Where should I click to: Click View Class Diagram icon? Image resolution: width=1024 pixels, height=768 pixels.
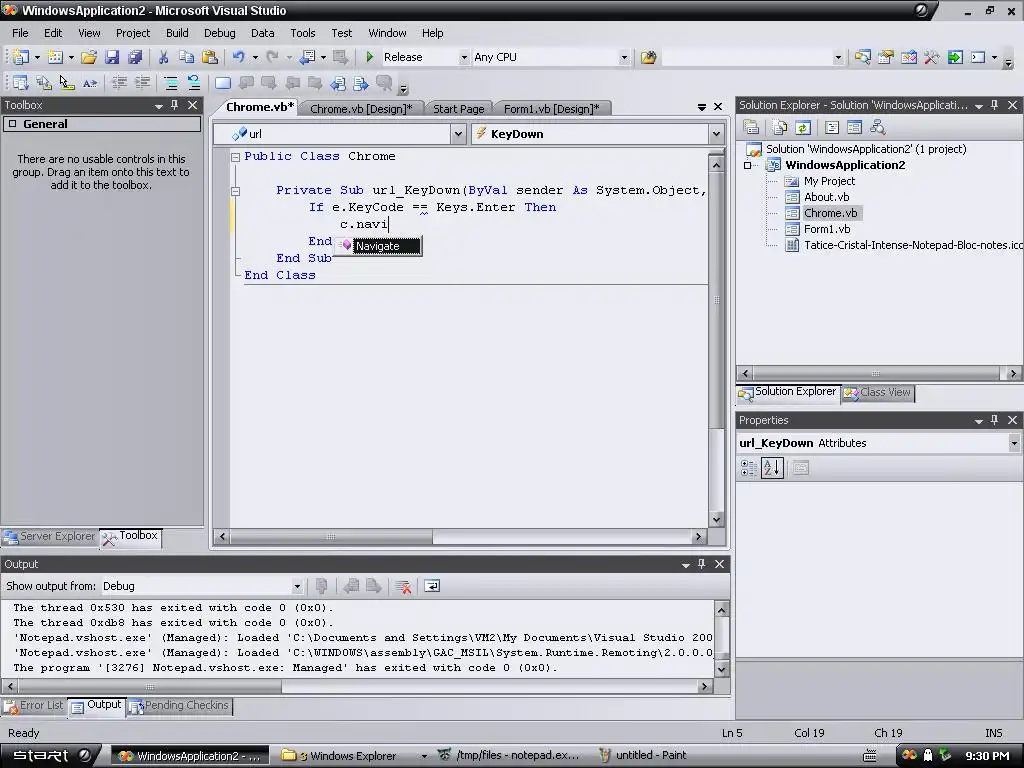[878, 127]
